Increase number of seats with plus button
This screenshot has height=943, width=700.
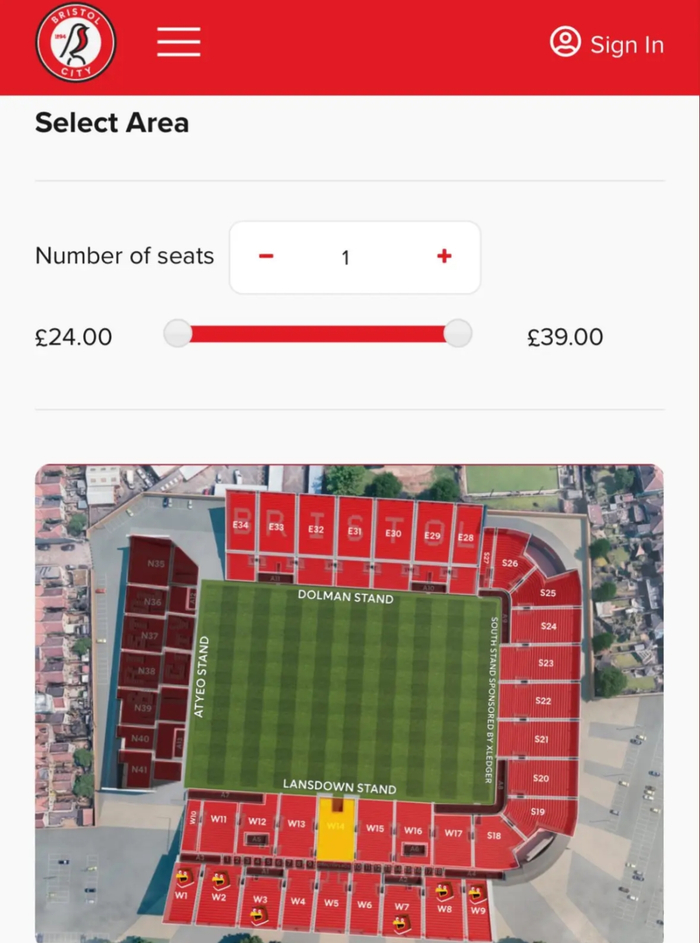click(444, 257)
